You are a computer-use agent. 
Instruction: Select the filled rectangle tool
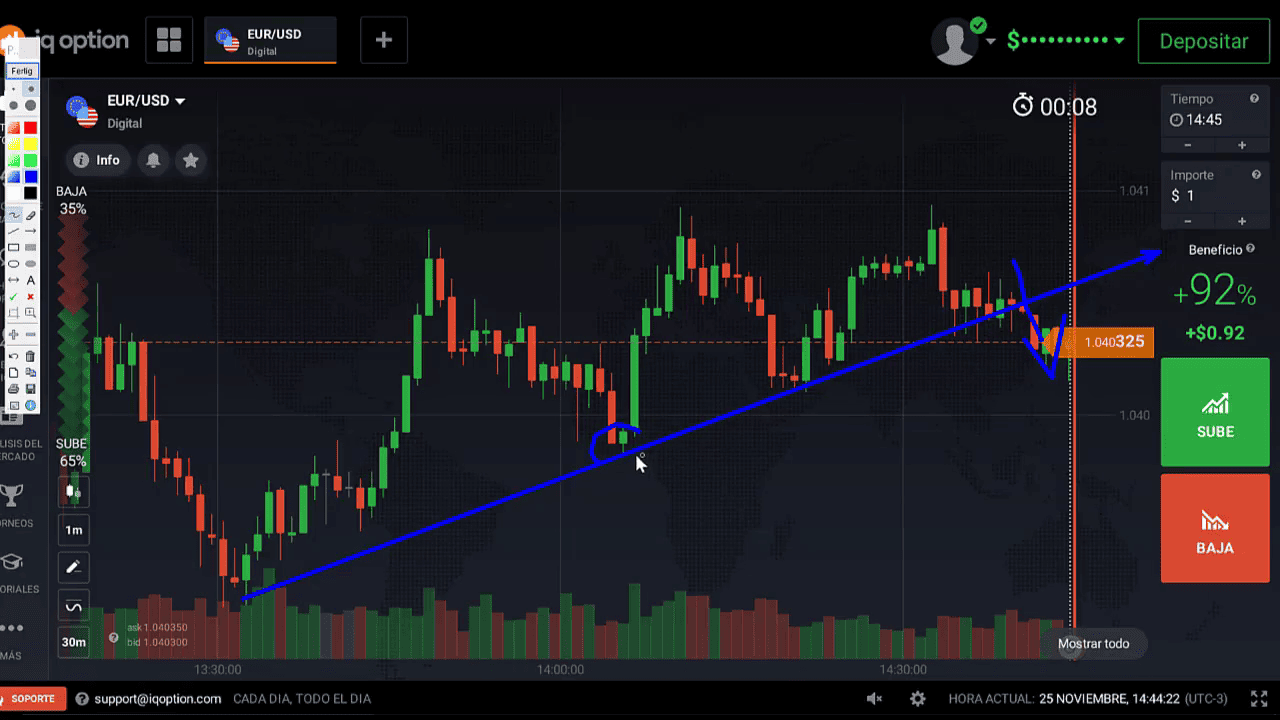31,247
